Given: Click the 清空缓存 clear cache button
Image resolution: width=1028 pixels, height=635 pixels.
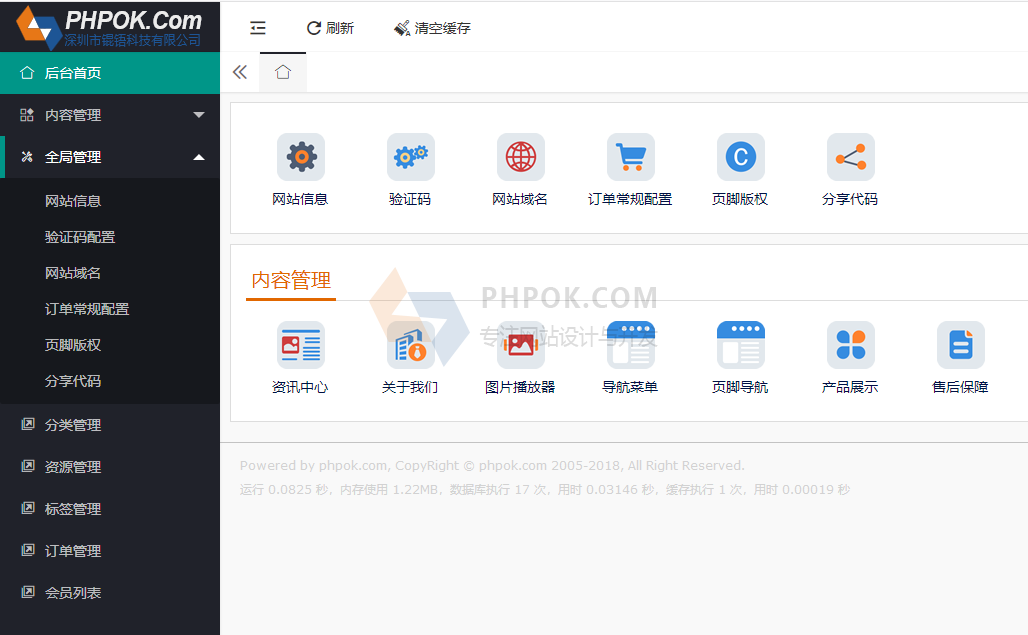Looking at the screenshot, I should click(x=432, y=28).
